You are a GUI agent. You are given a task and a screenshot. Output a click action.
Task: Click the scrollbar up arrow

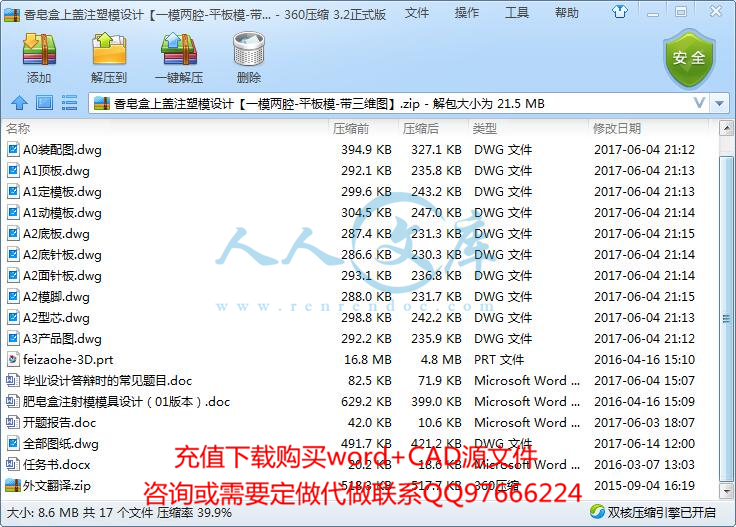tap(726, 128)
